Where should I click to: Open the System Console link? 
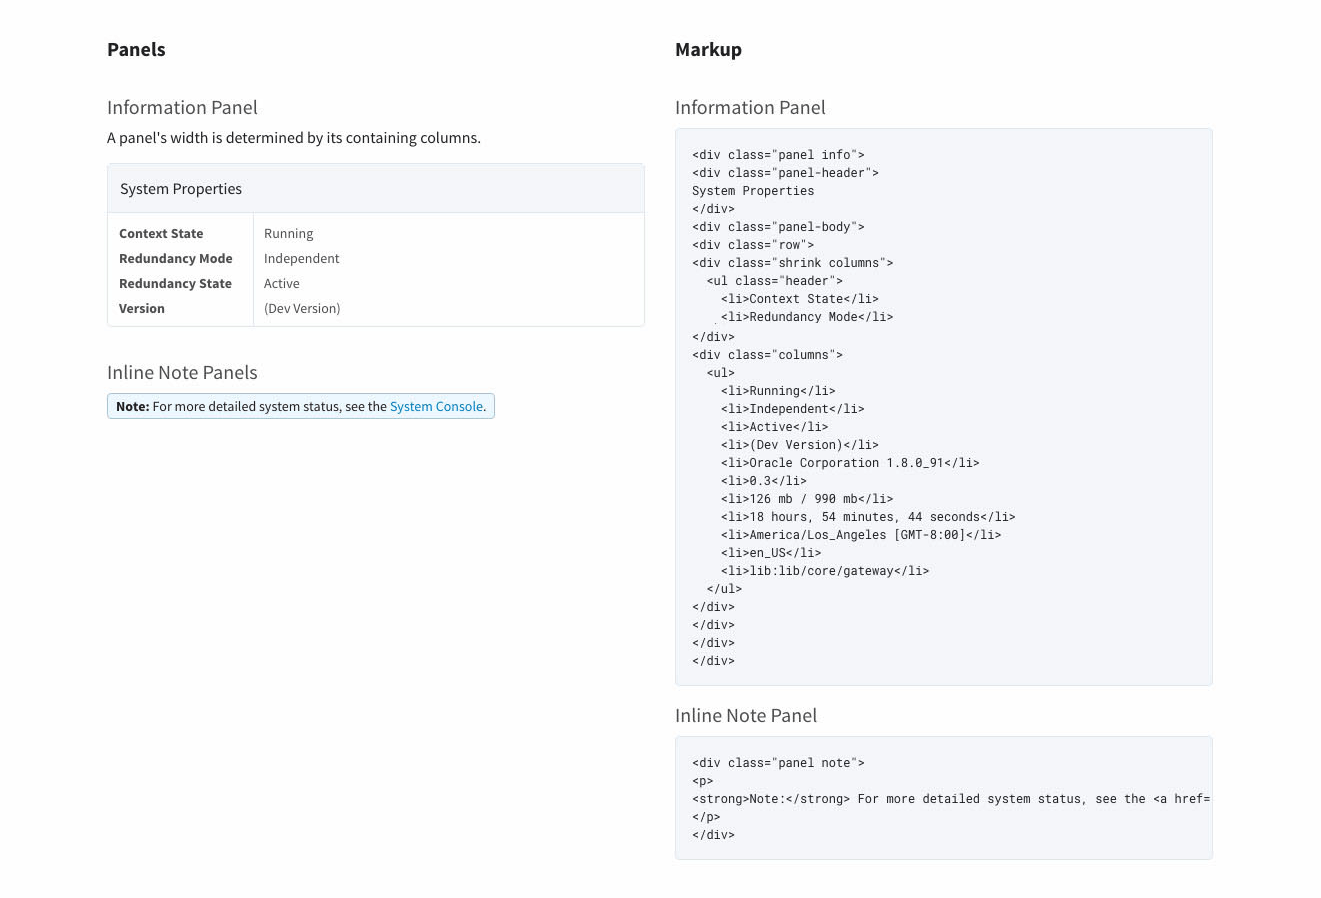436,407
